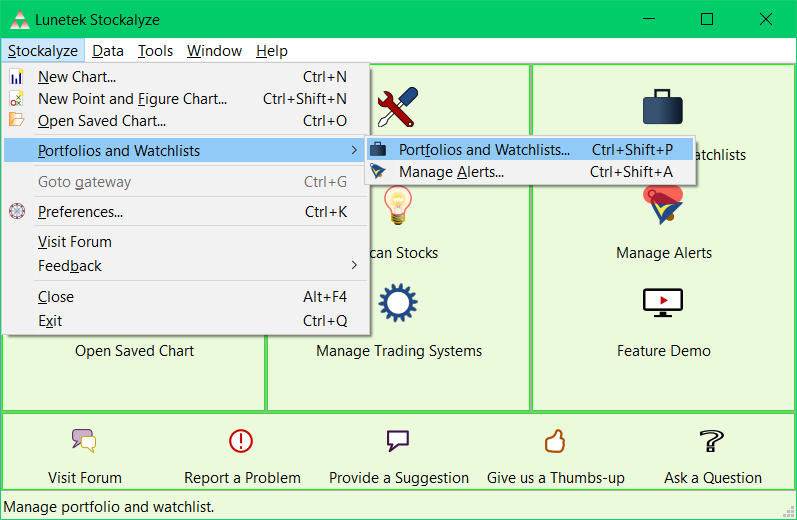The image size is (797, 520).
Task: Click the Open Saved Chart folder icon
Action: click(x=16, y=121)
